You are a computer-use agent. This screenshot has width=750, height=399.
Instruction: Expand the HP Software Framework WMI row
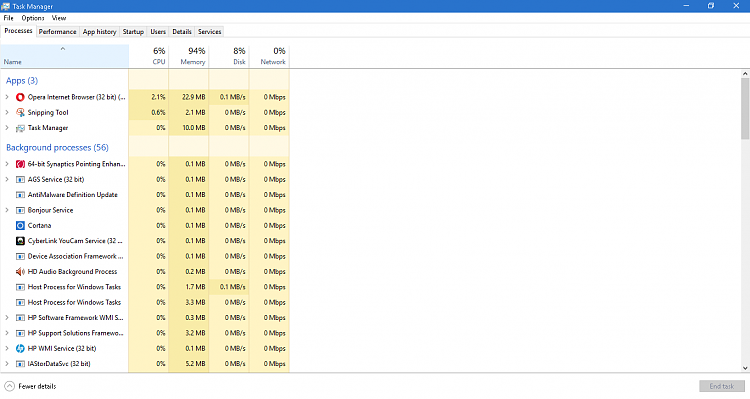coord(7,318)
